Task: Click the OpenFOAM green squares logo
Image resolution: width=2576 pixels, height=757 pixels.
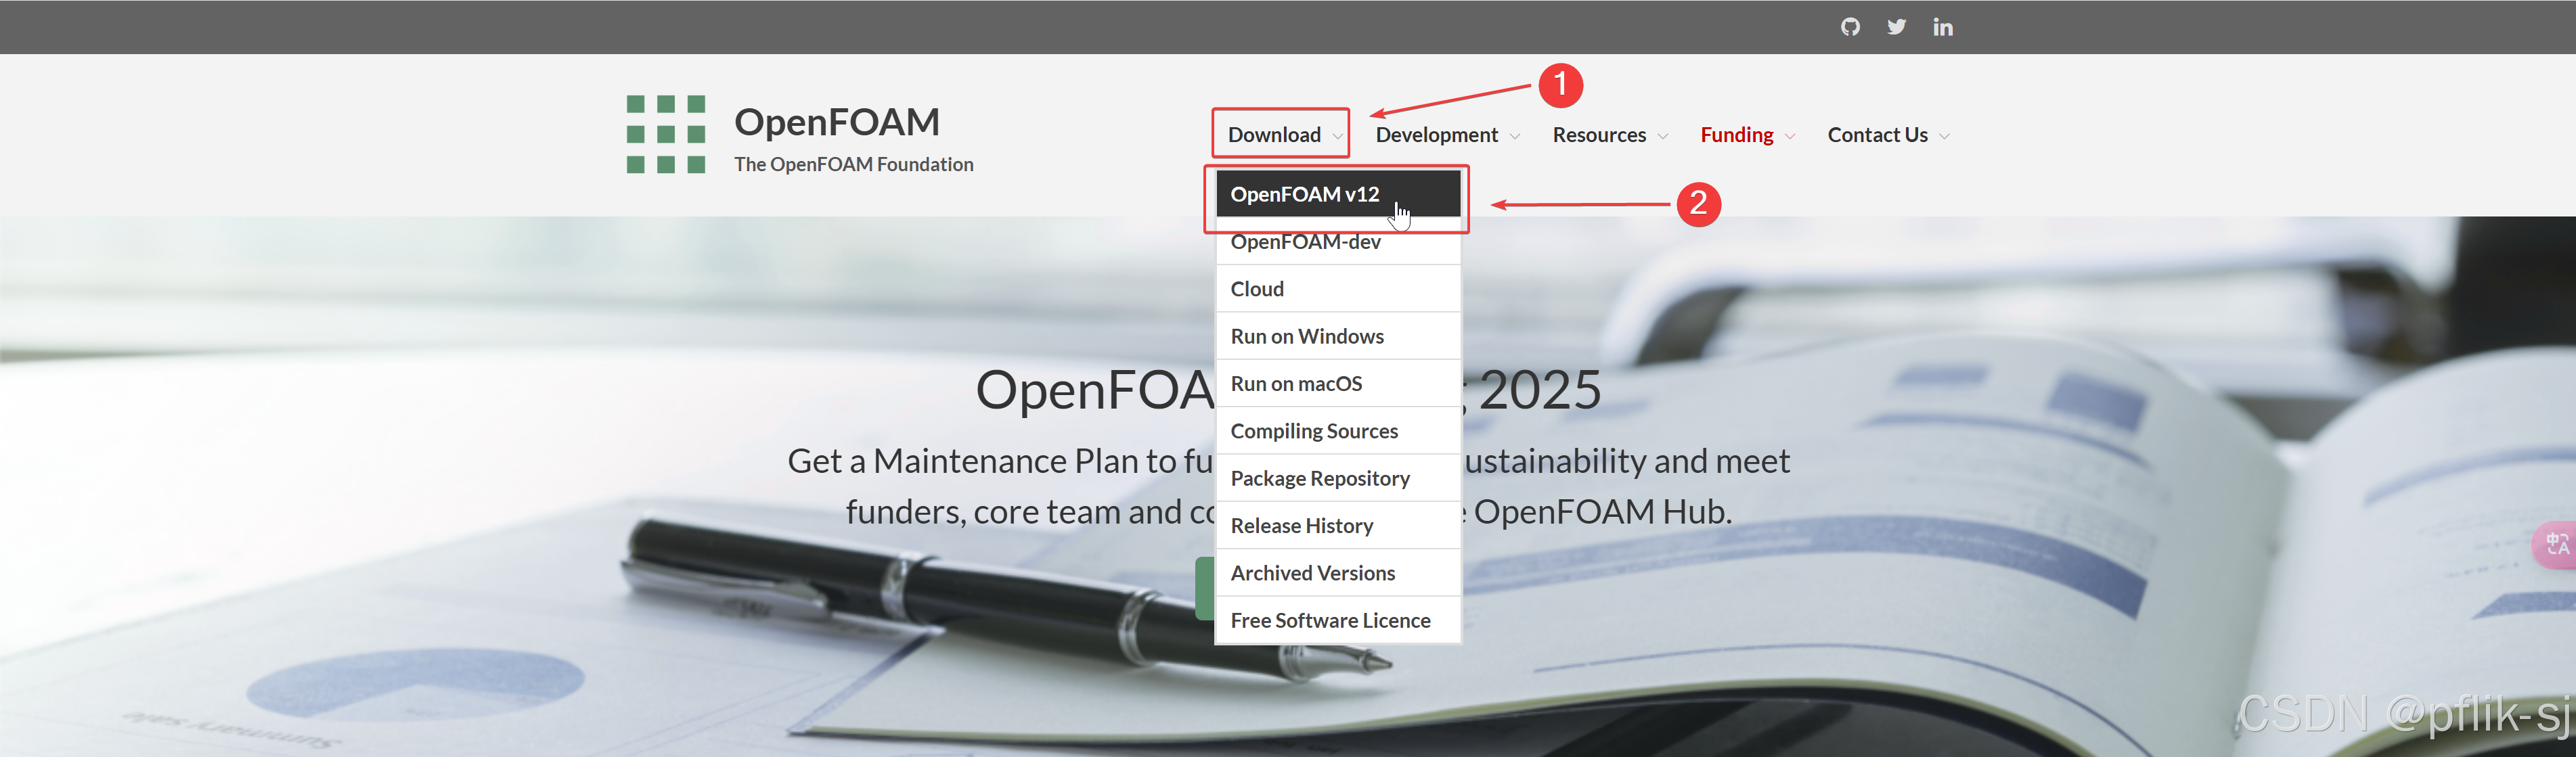Action: (x=666, y=134)
